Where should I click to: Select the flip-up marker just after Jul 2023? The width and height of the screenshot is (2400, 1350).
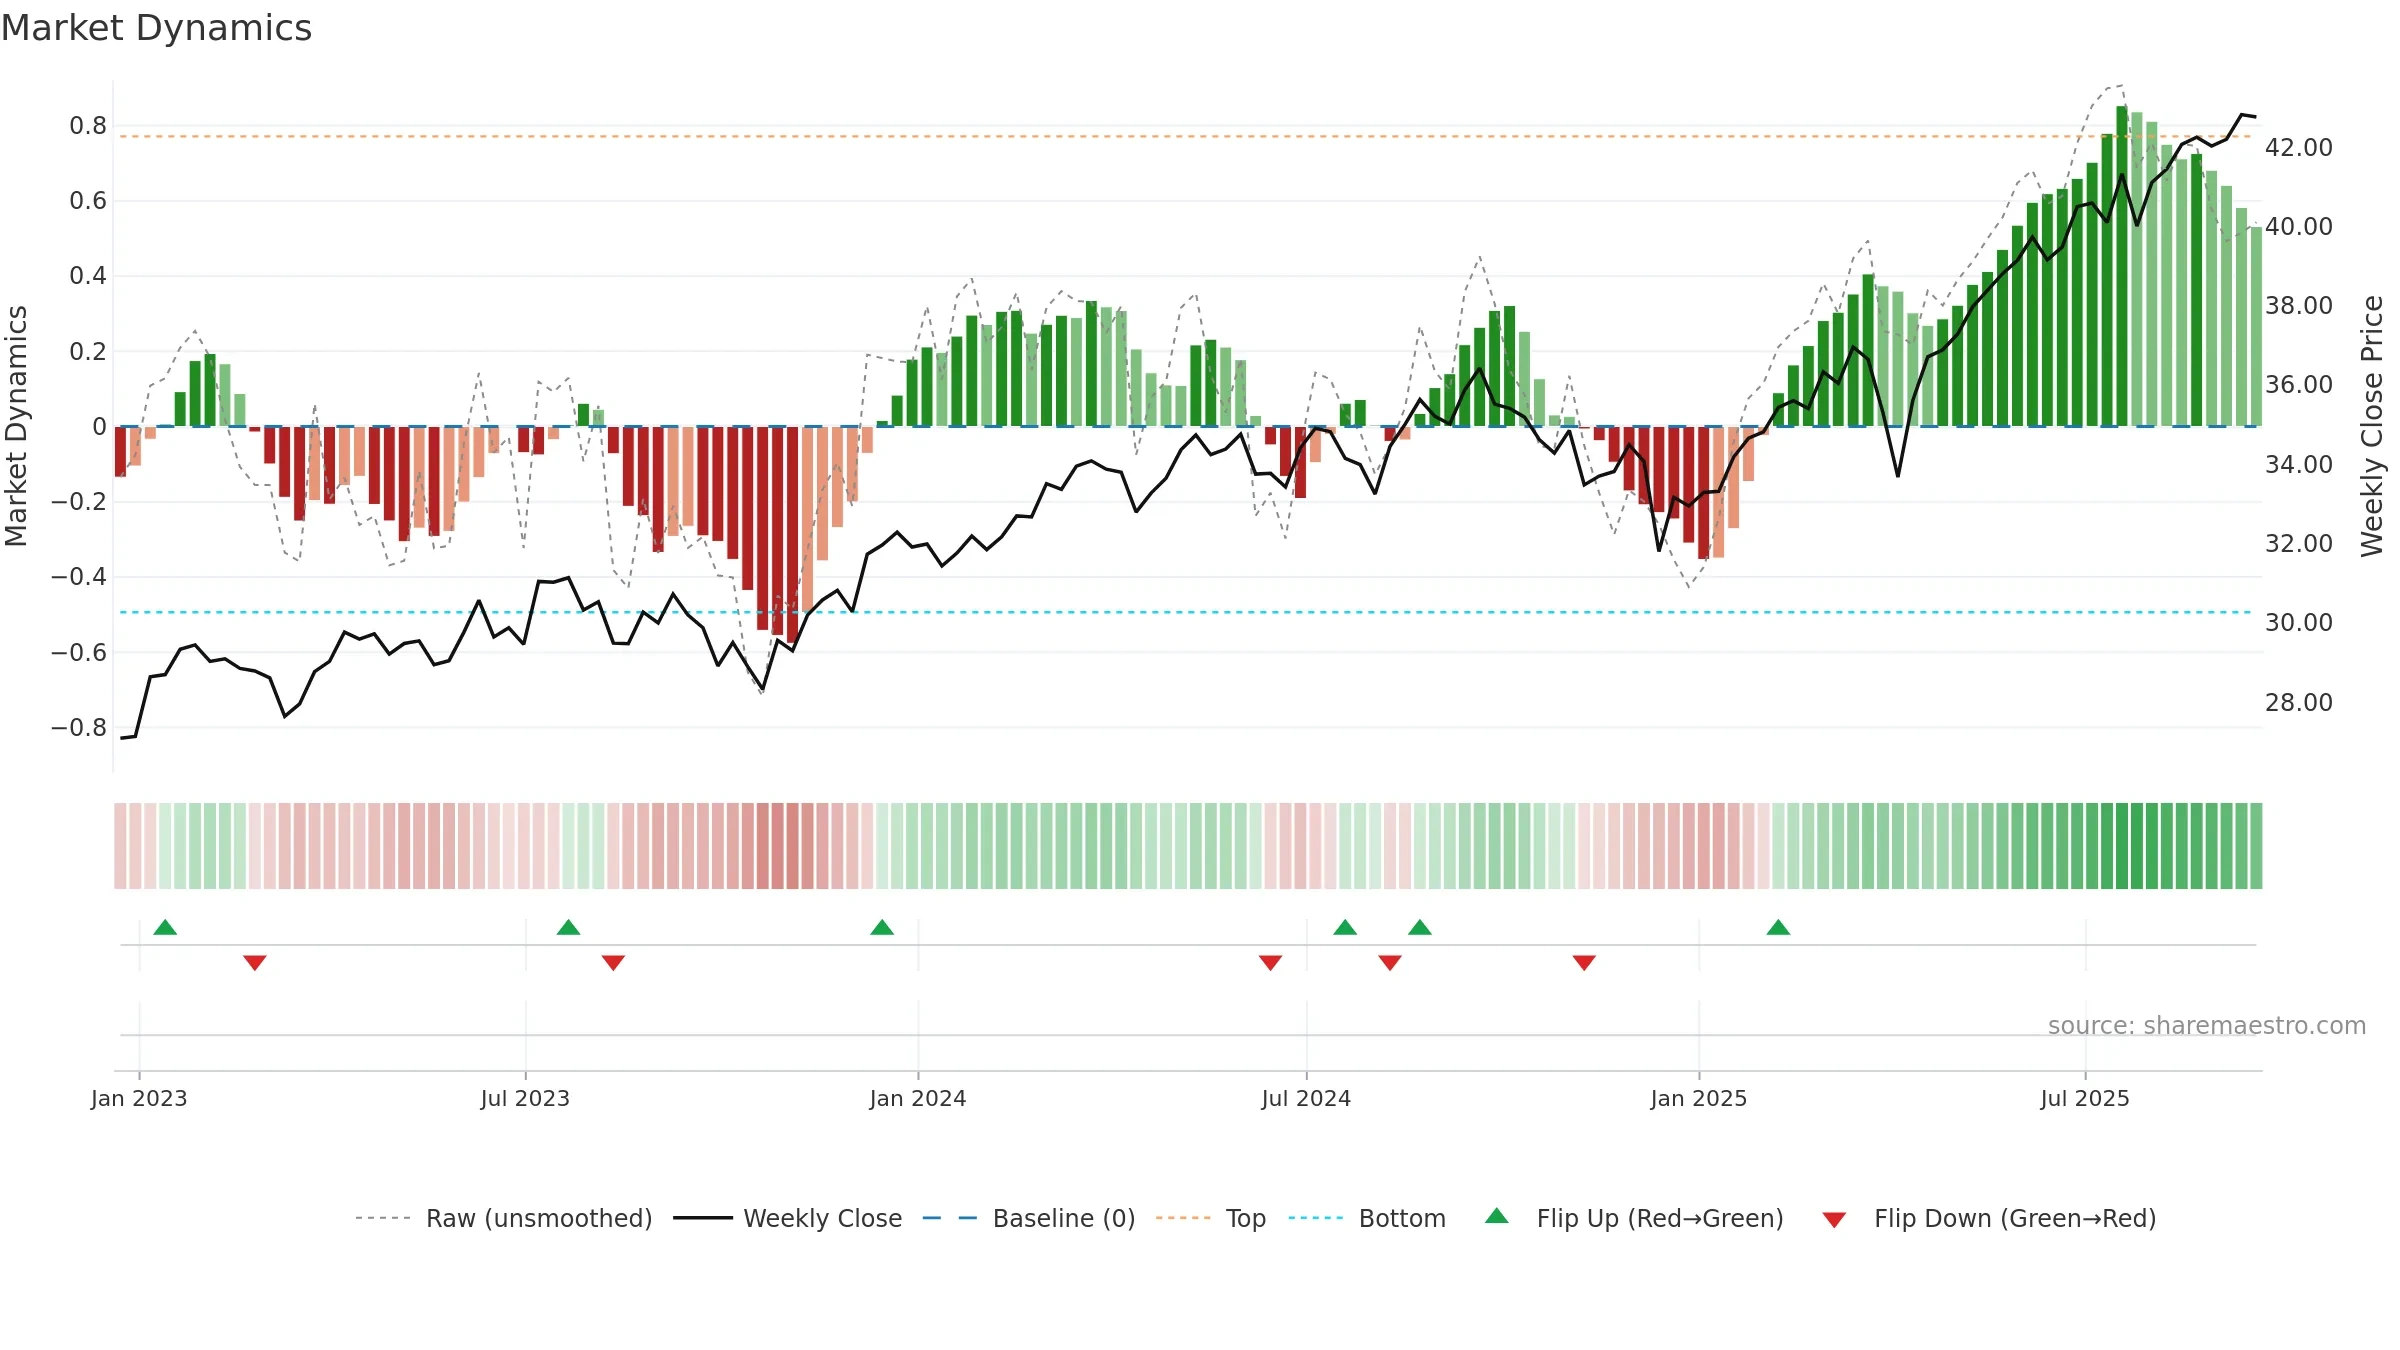point(568,927)
